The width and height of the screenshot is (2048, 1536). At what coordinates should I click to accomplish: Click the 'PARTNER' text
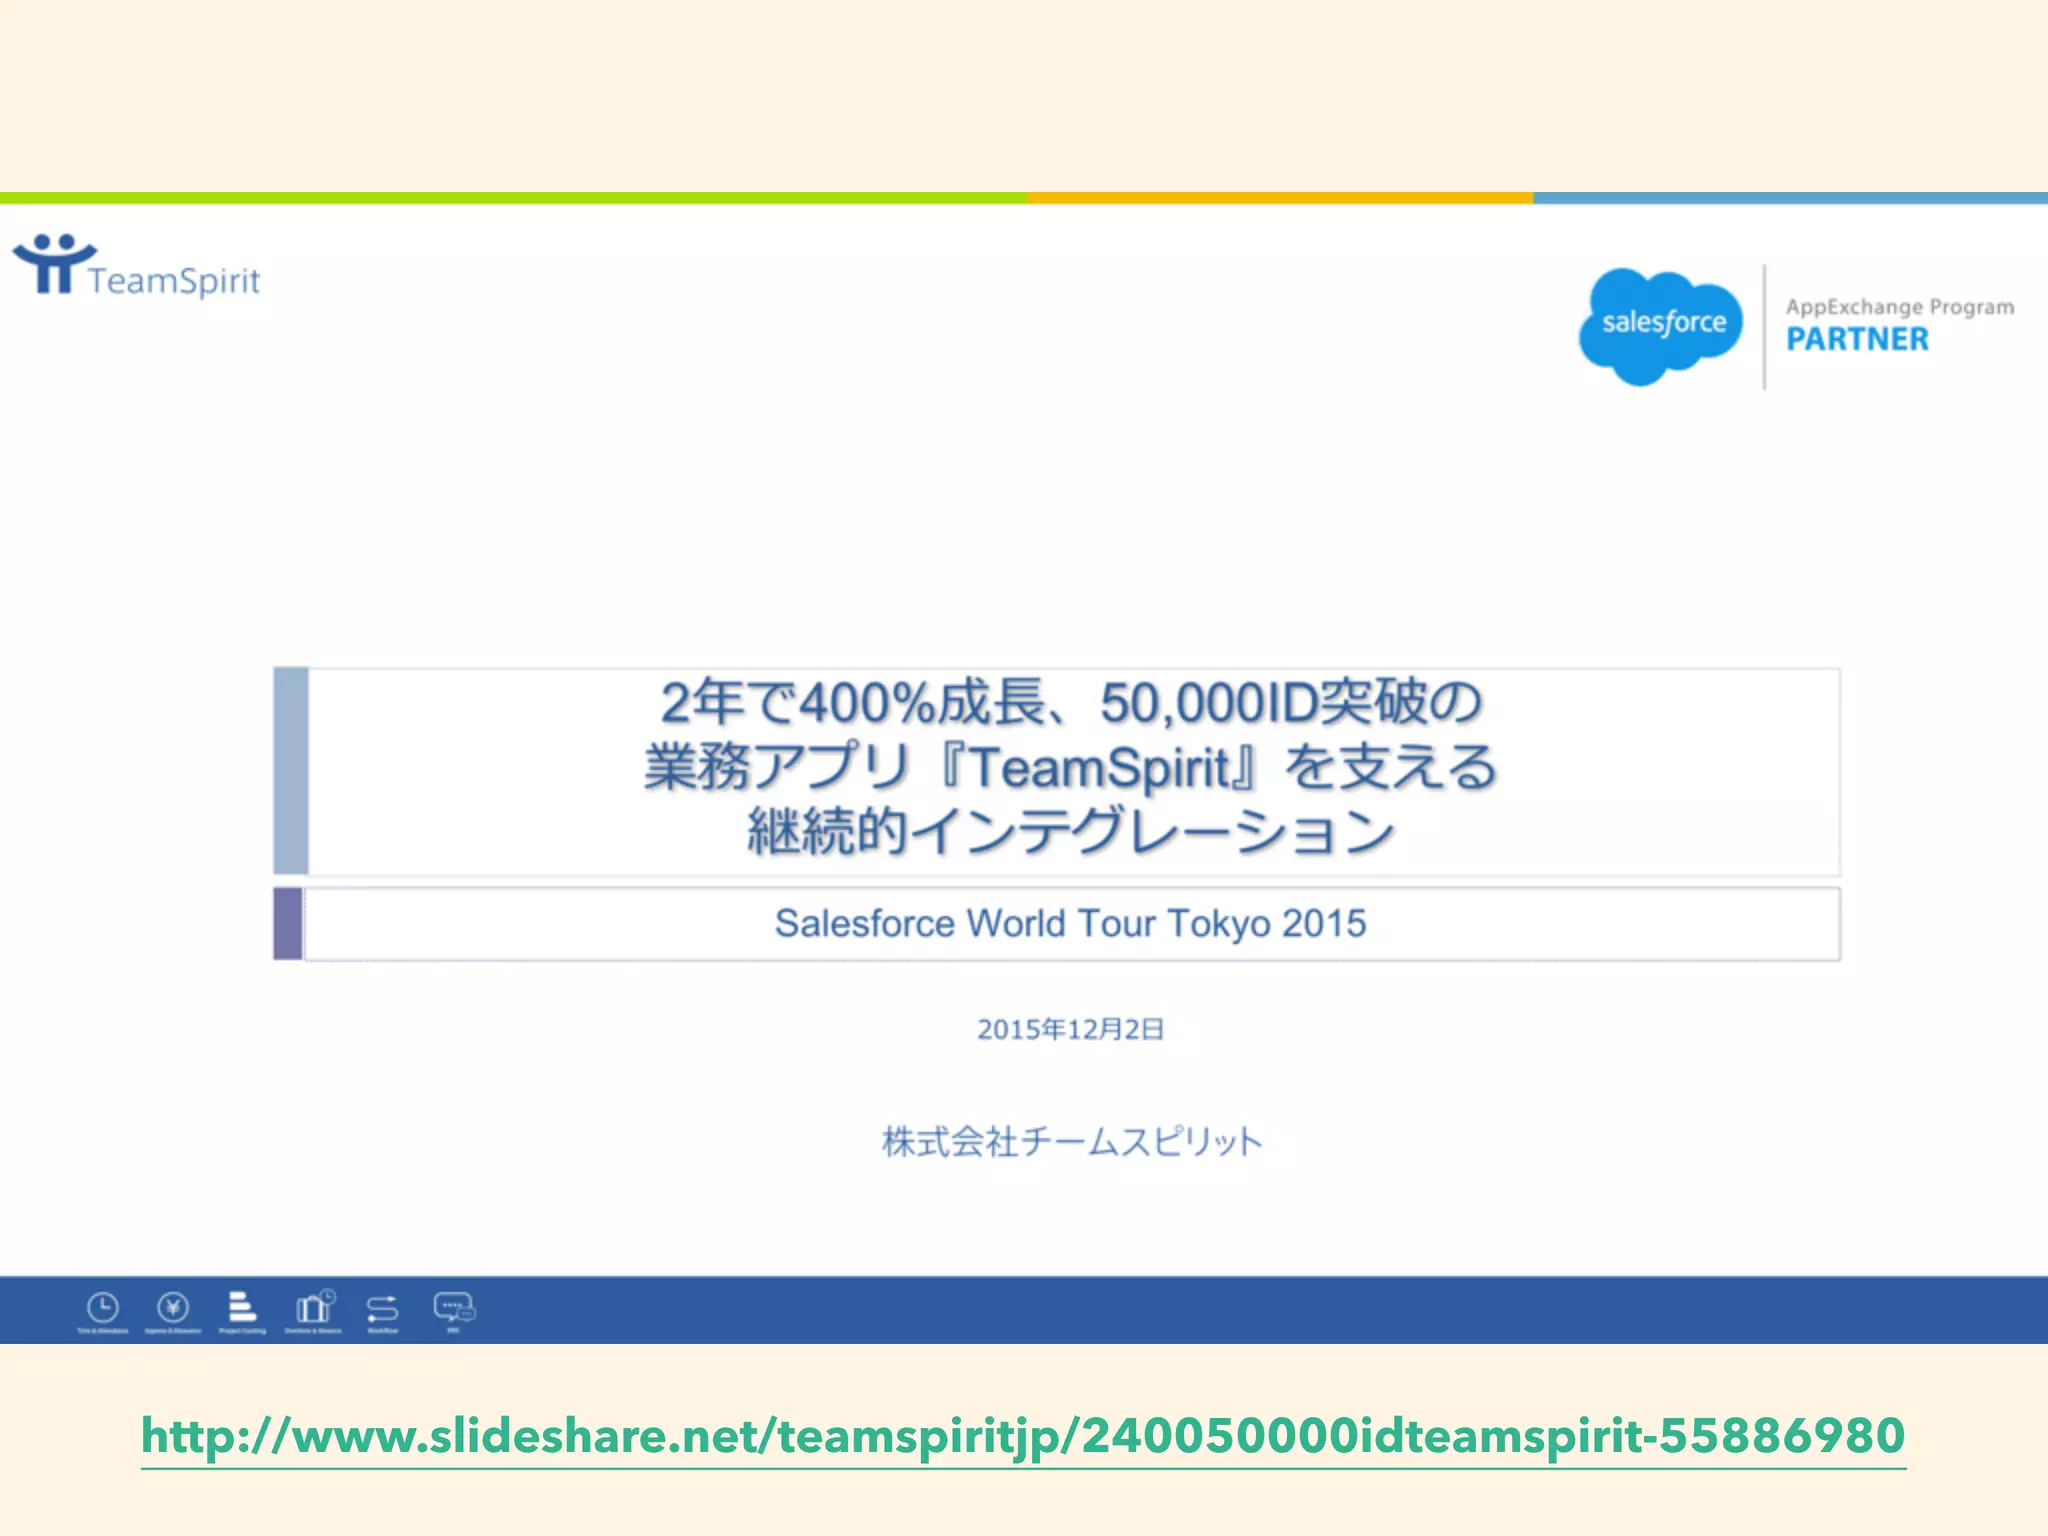click(x=1857, y=340)
